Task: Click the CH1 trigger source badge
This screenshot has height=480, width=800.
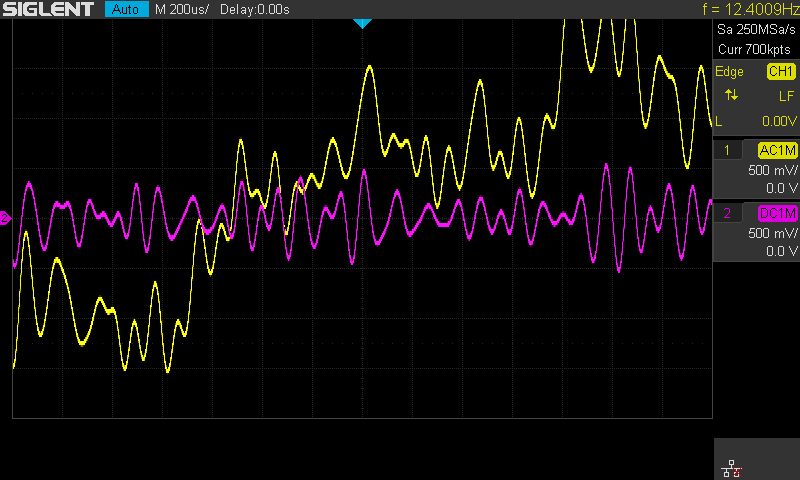Action: point(781,71)
